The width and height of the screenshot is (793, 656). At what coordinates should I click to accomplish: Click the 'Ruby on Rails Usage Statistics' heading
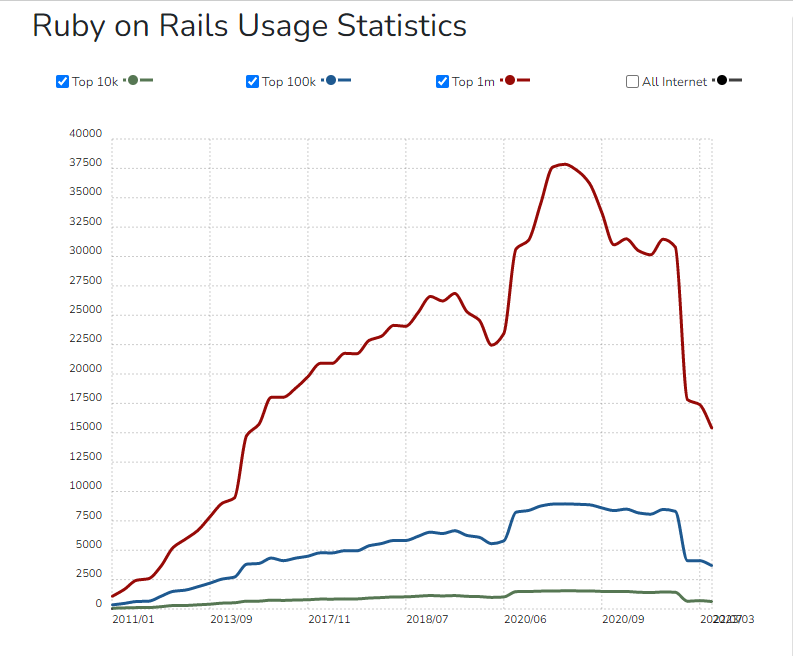pyautogui.click(x=249, y=25)
